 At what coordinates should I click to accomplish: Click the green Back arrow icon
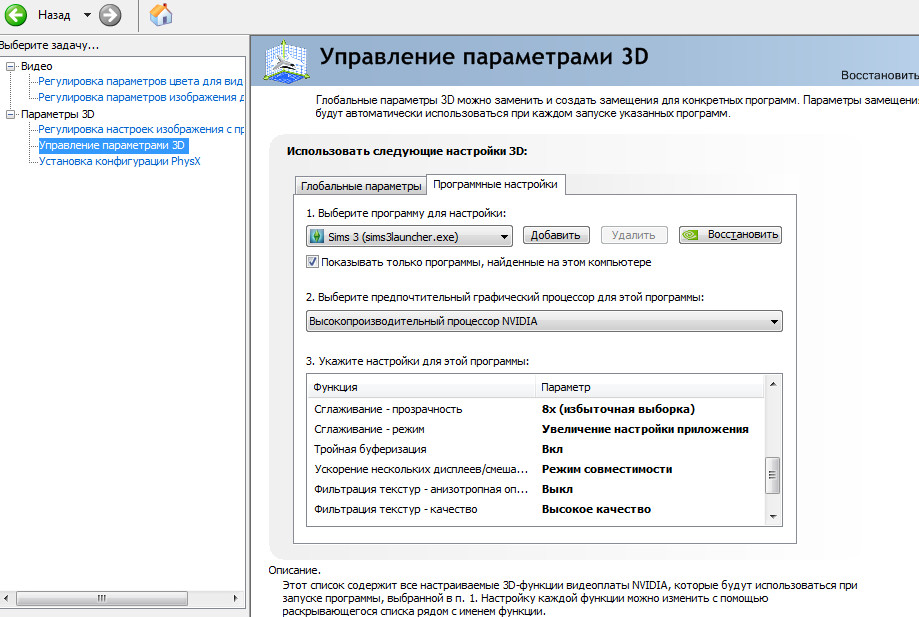(16, 15)
